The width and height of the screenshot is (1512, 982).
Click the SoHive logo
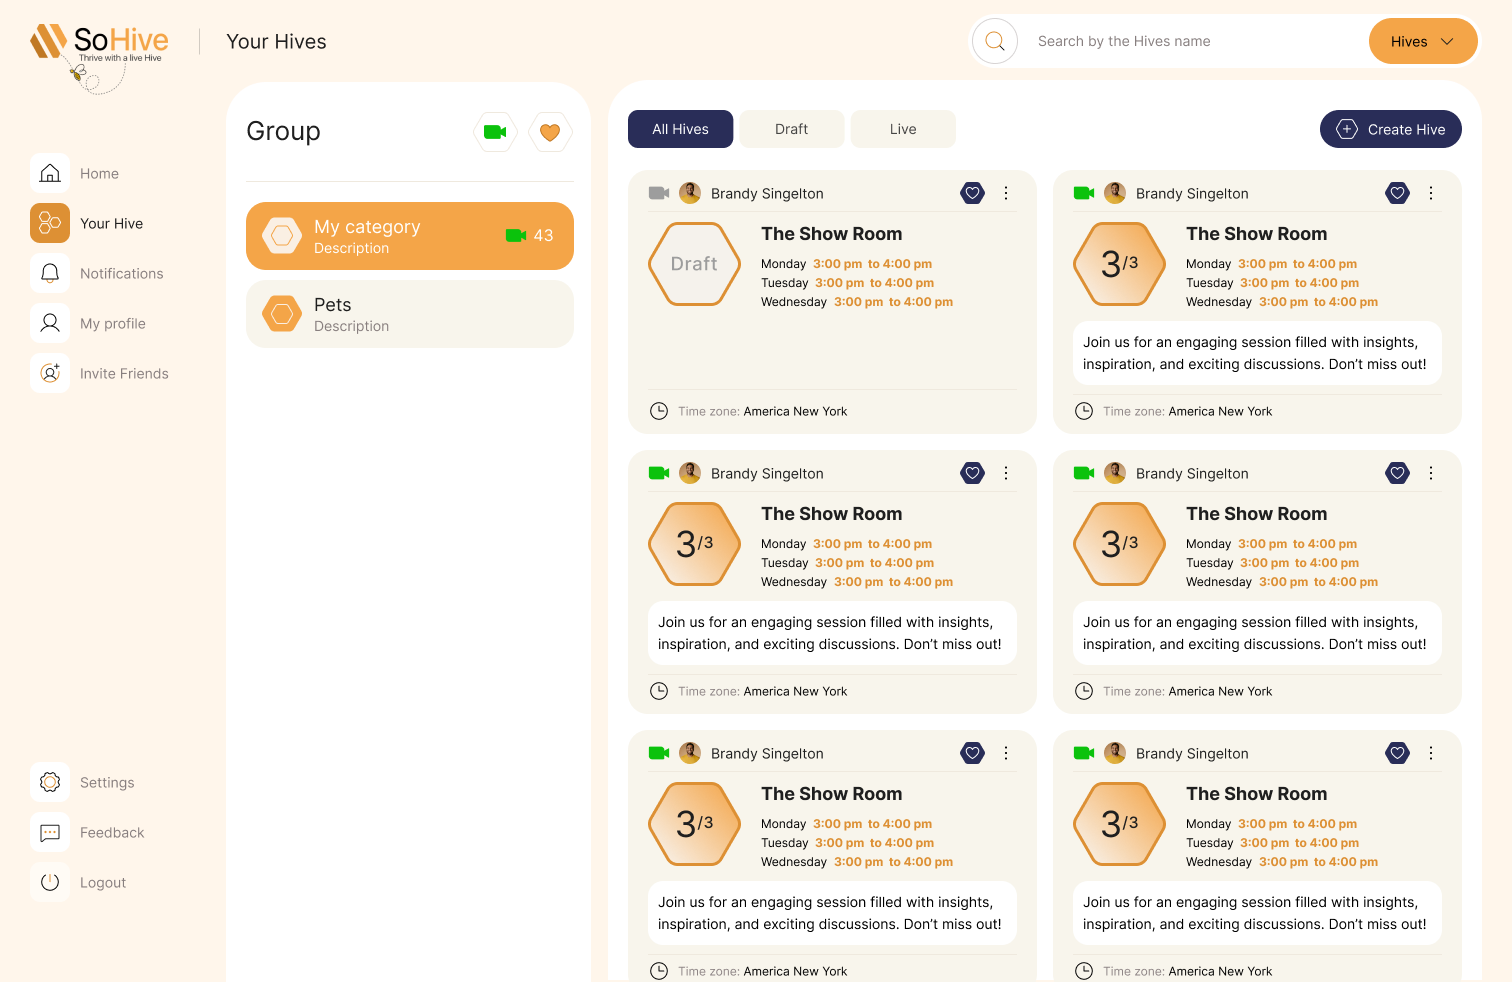pos(99,57)
